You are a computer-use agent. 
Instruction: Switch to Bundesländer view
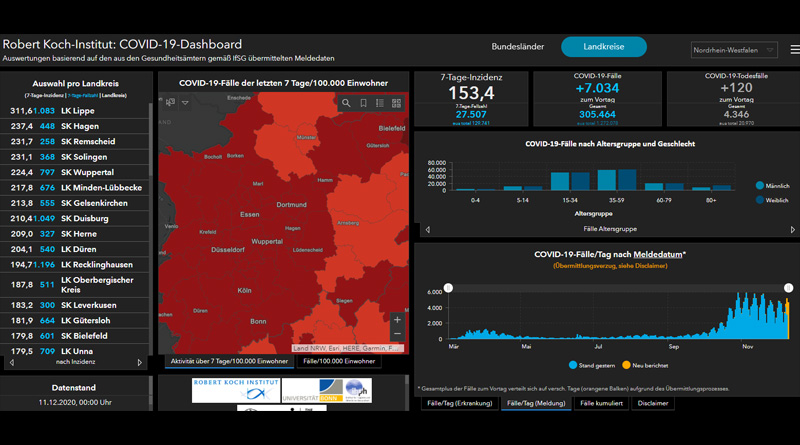point(517,46)
